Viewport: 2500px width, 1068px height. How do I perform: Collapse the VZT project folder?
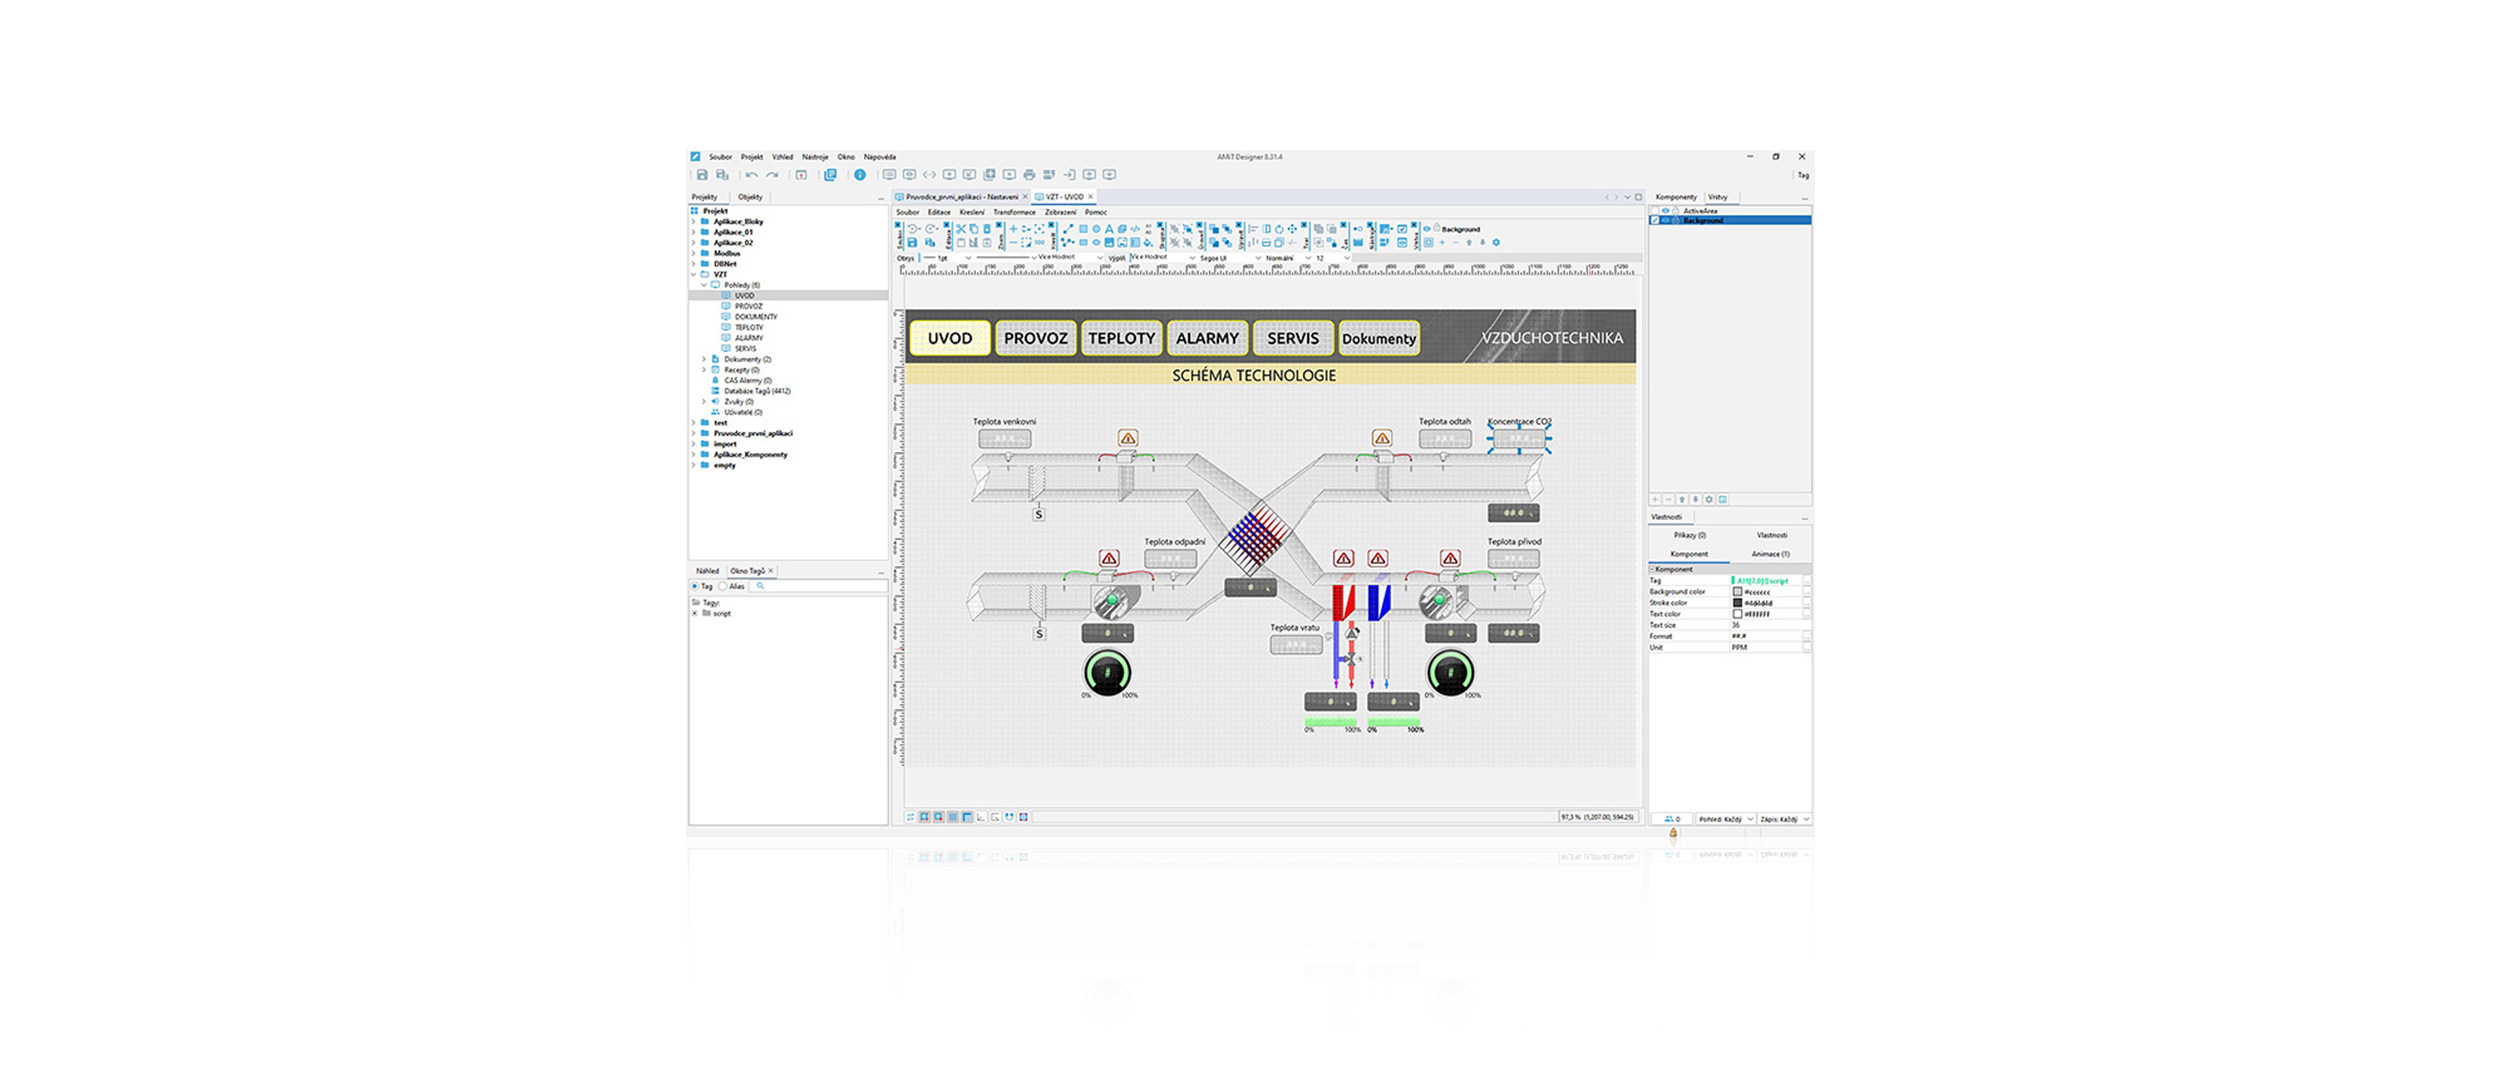694,274
